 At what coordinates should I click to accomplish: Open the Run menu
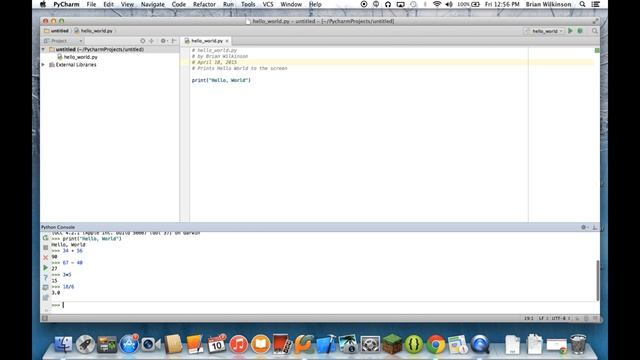pos(228,4)
